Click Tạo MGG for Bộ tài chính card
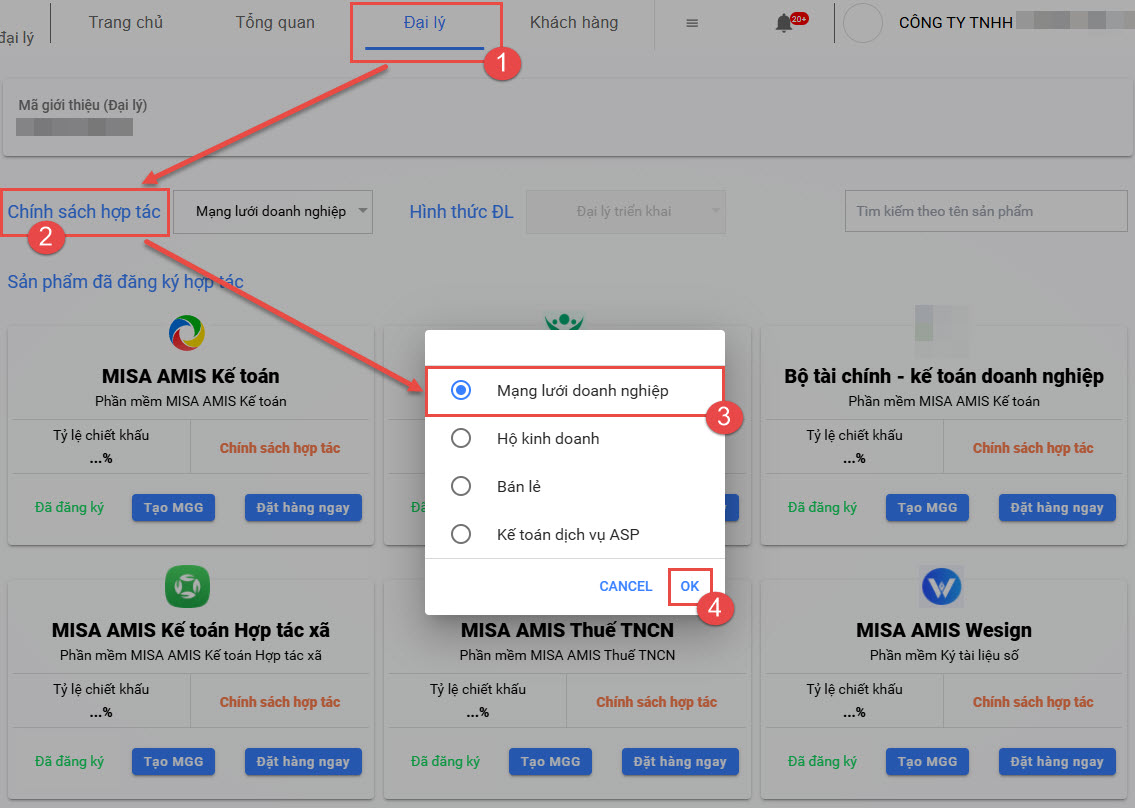1135x808 pixels. coord(927,508)
